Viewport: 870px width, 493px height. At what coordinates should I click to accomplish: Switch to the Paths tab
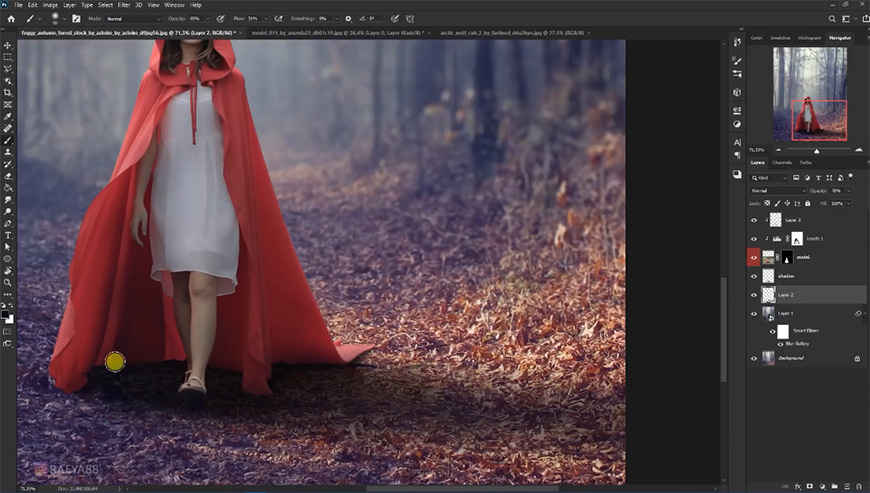coord(806,162)
